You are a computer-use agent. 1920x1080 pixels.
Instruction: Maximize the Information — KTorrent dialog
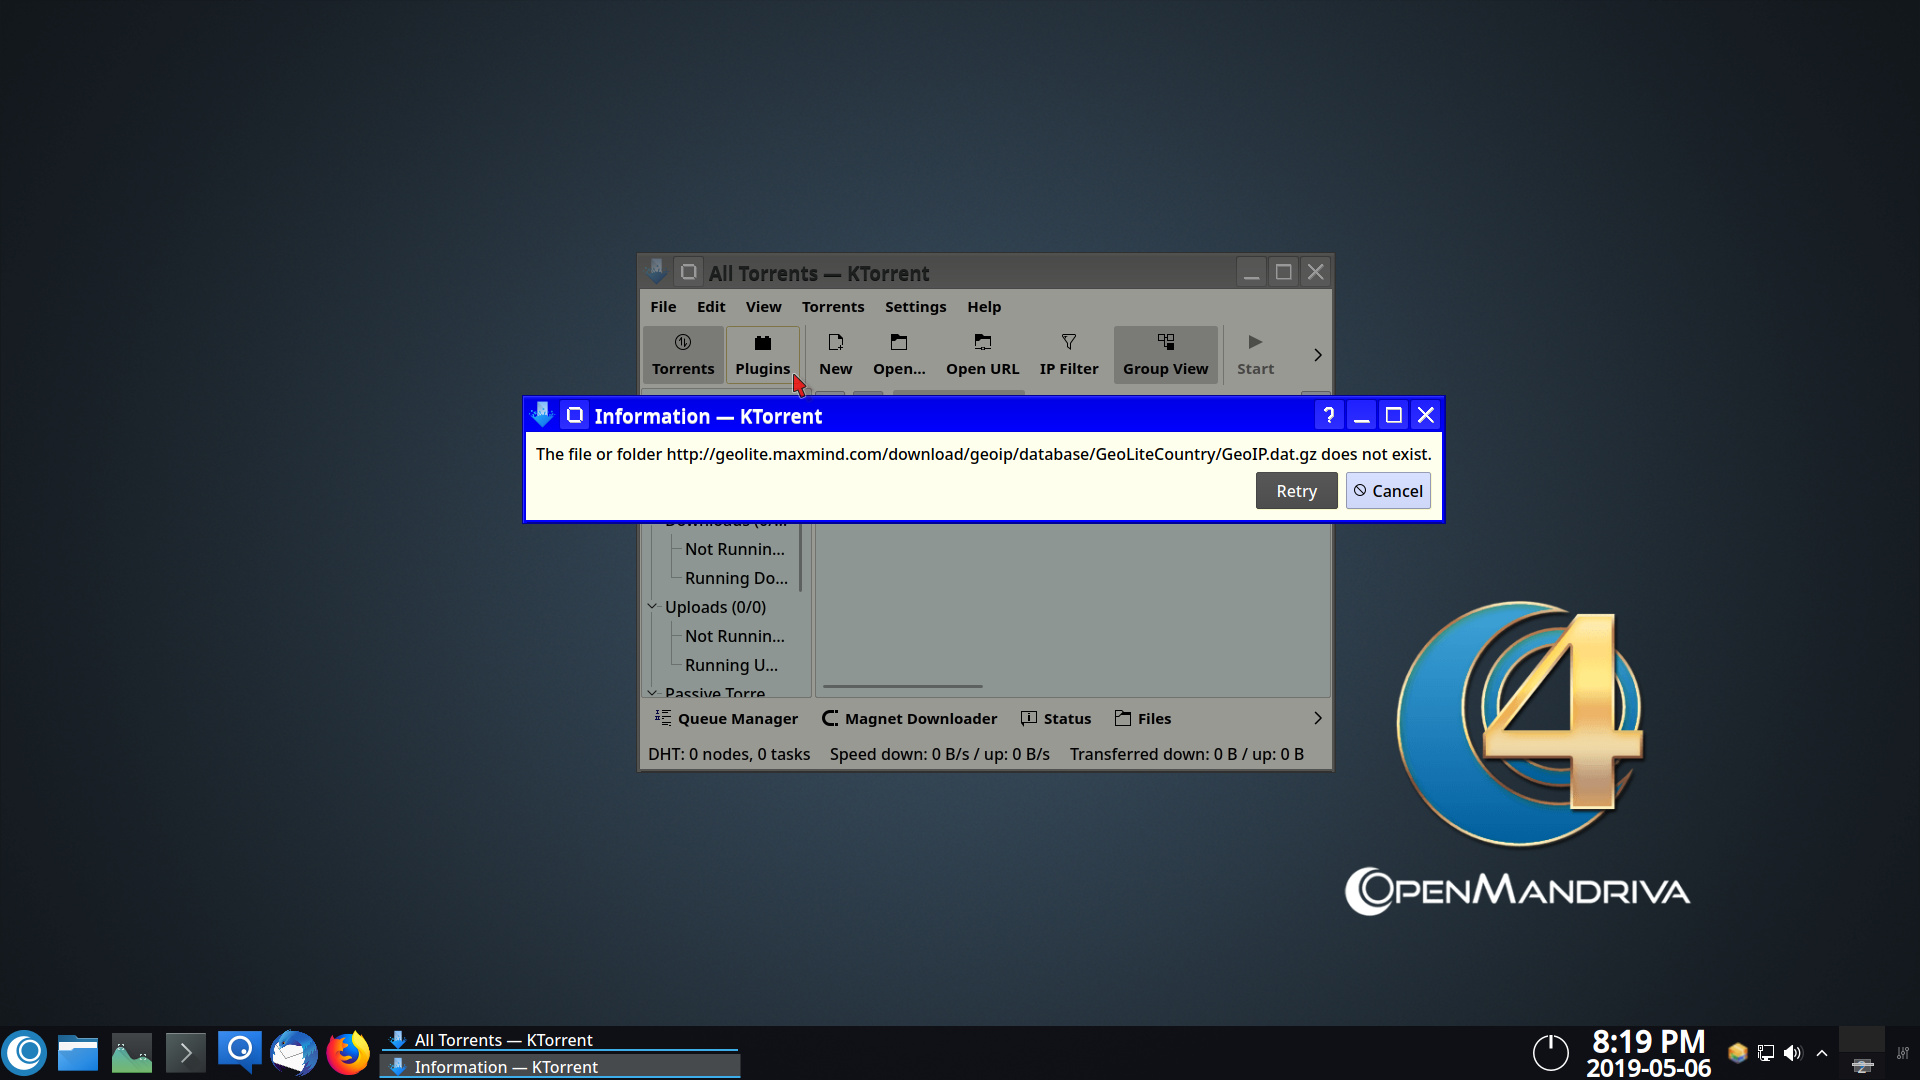1393,415
